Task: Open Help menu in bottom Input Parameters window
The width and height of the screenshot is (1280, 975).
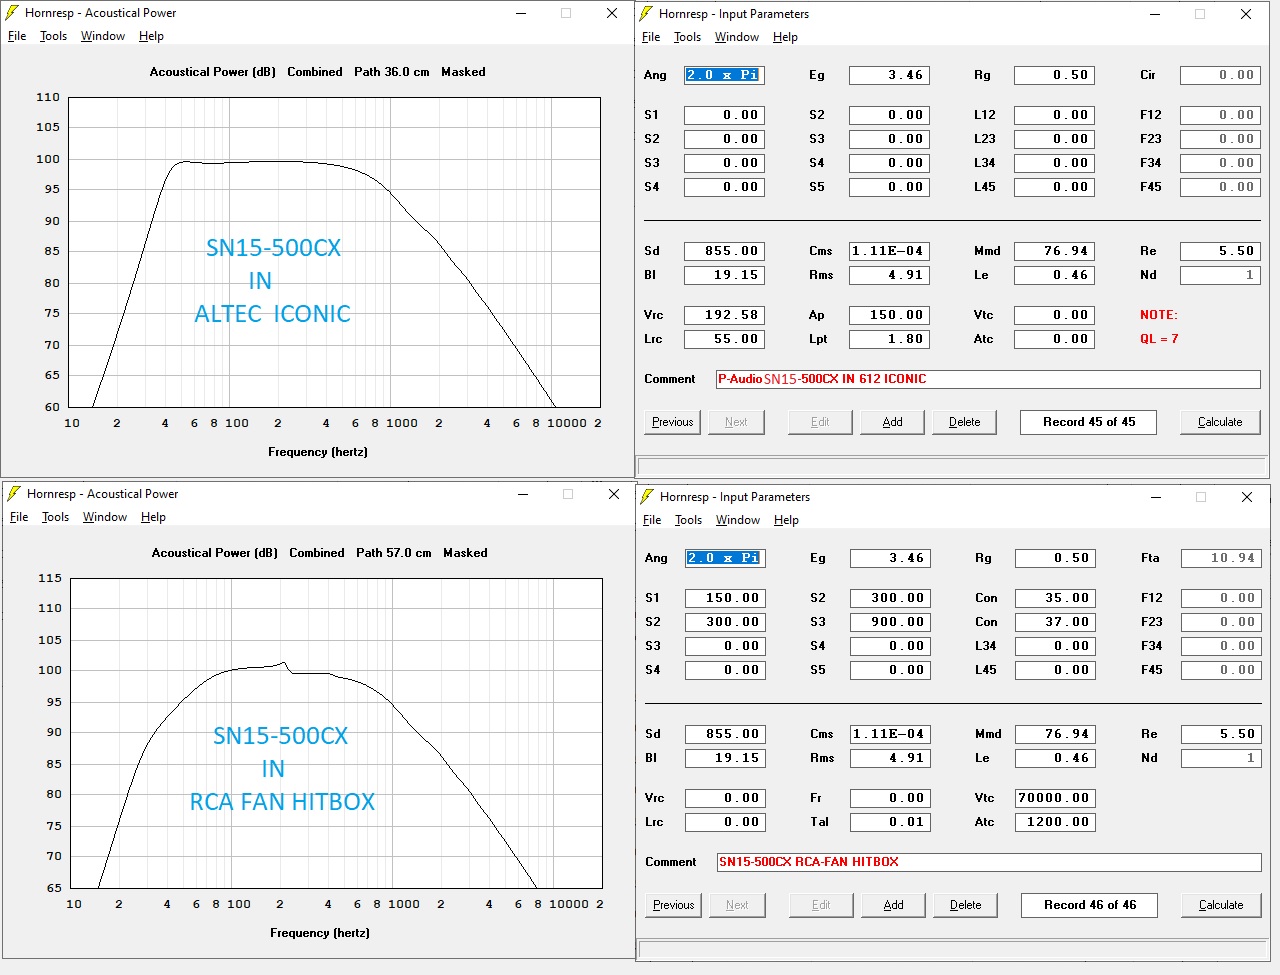Action: 786,520
